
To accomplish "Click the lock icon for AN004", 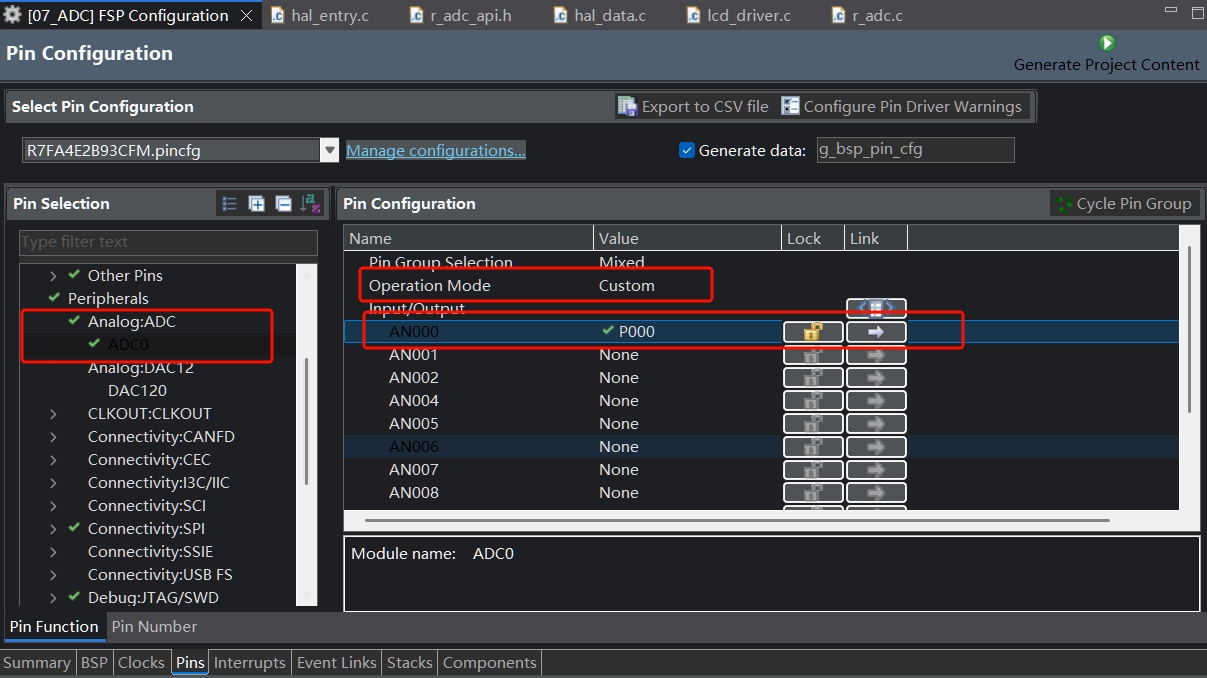I will pos(812,401).
